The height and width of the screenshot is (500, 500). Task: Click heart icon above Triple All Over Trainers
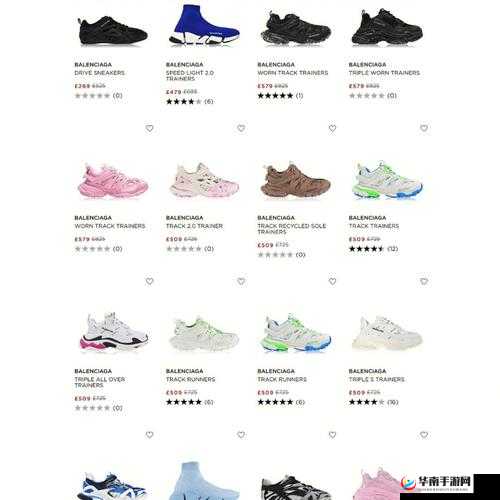pos(150,282)
